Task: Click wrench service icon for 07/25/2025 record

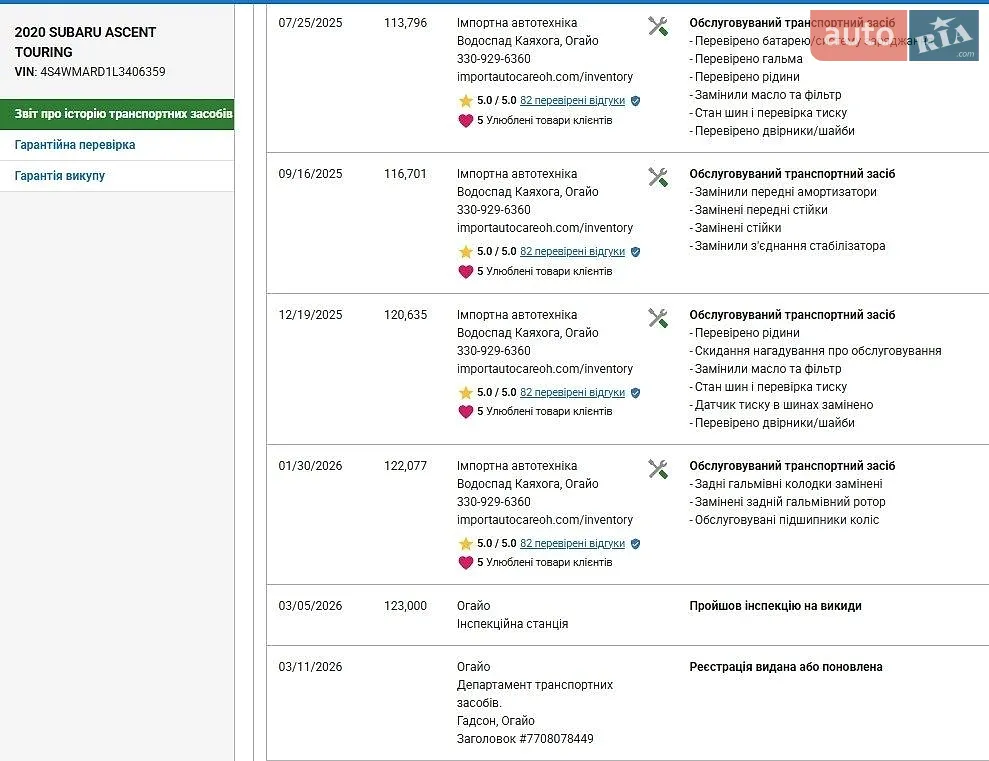Action: pyautogui.click(x=658, y=26)
